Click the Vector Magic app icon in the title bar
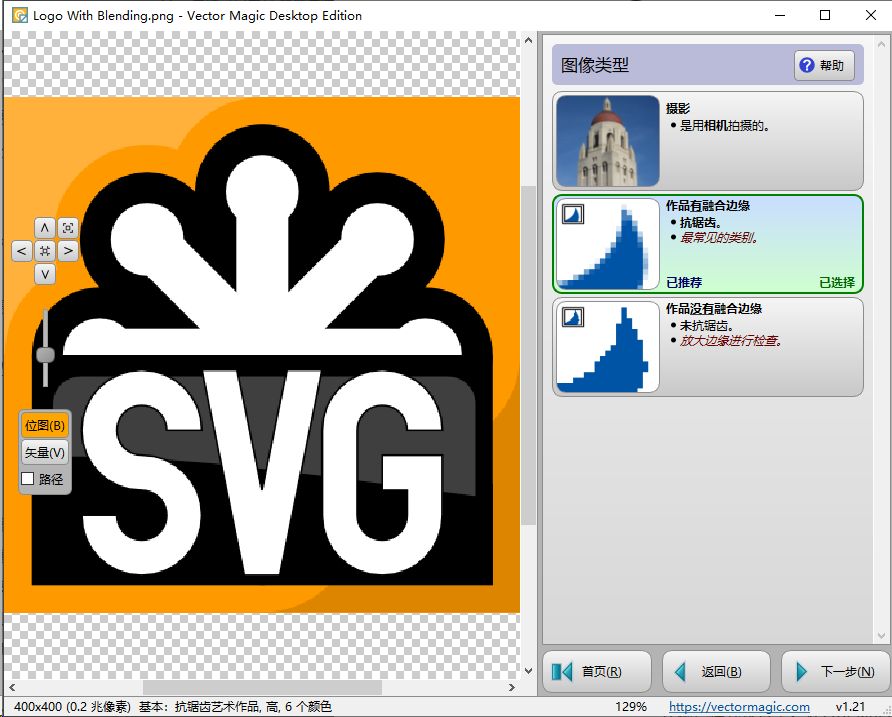The image size is (892, 717). pos(20,15)
